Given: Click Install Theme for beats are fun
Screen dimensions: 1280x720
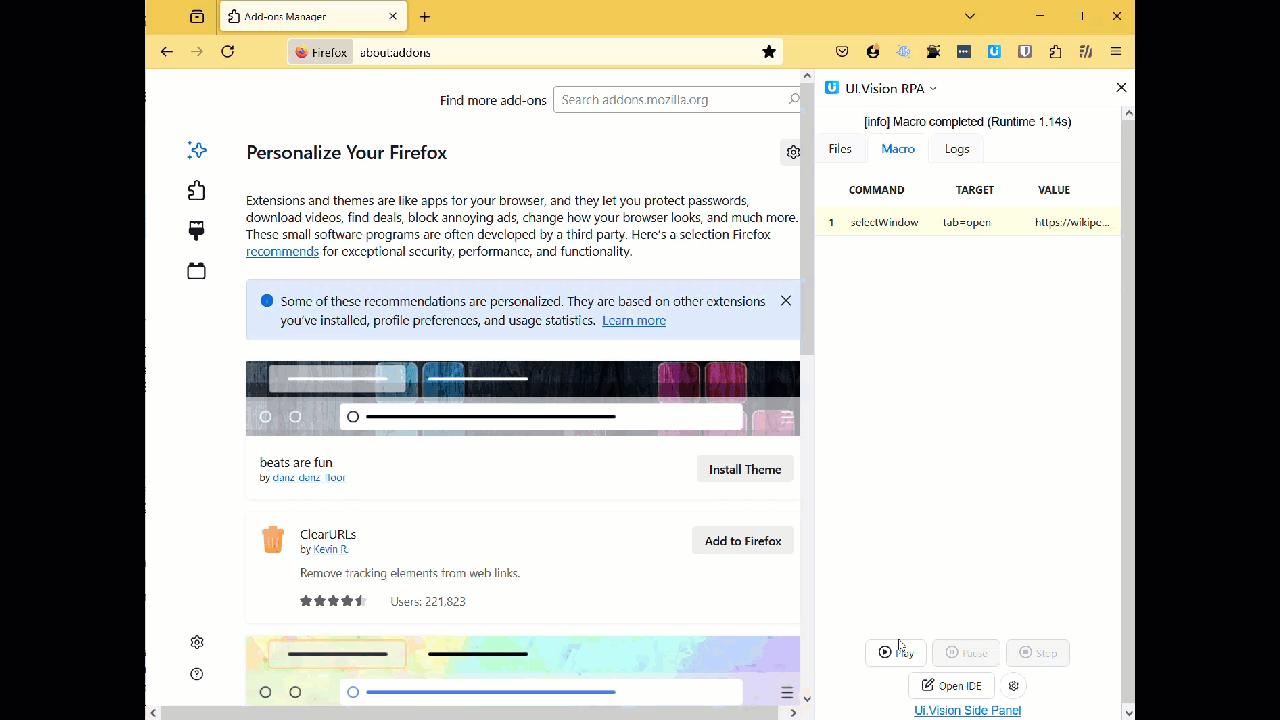Looking at the screenshot, I should pos(745,469).
